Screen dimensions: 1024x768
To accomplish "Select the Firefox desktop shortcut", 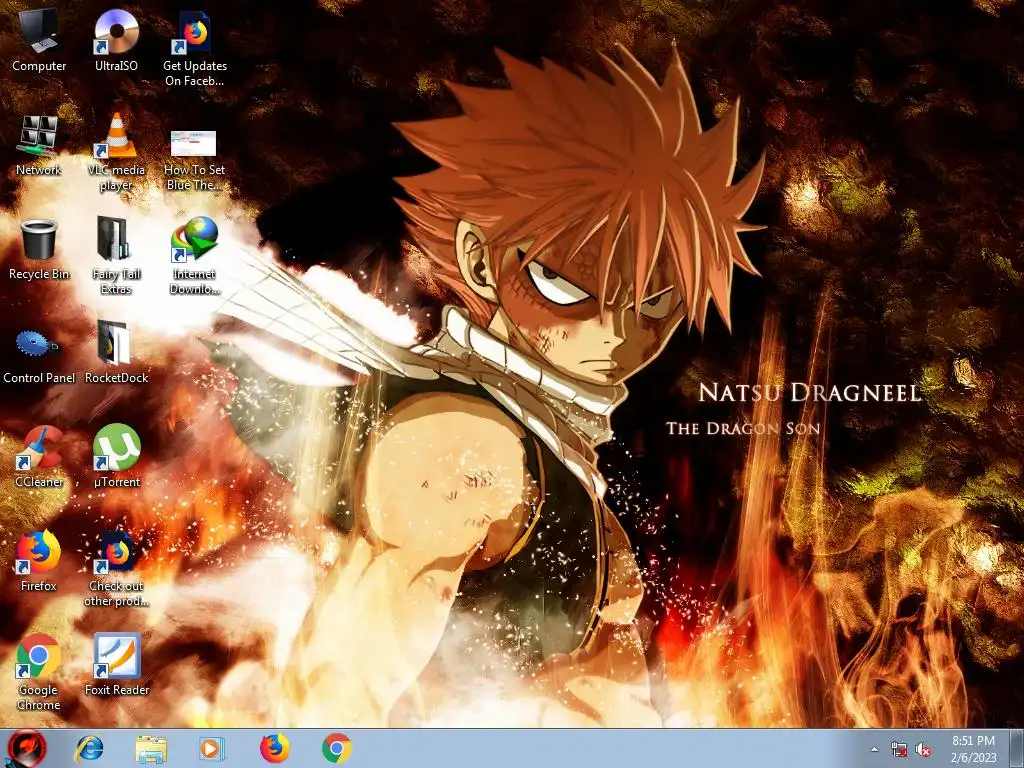I will point(39,560).
